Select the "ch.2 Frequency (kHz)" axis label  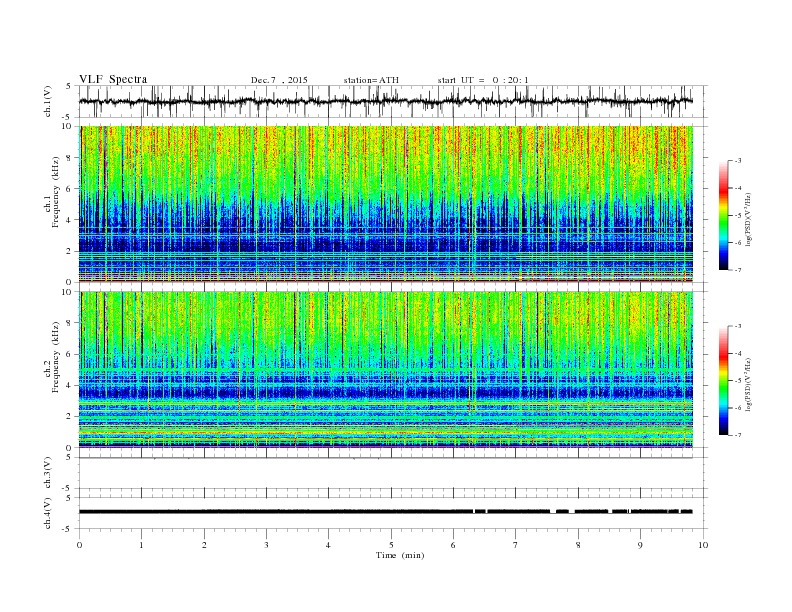52,357
